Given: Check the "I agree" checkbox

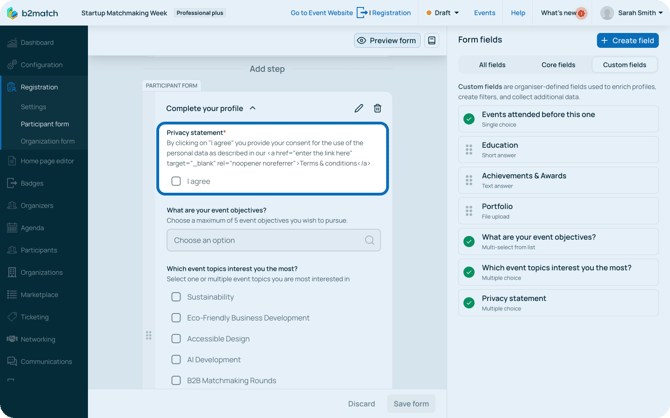Looking at the screenshot, I should [176, 181].
